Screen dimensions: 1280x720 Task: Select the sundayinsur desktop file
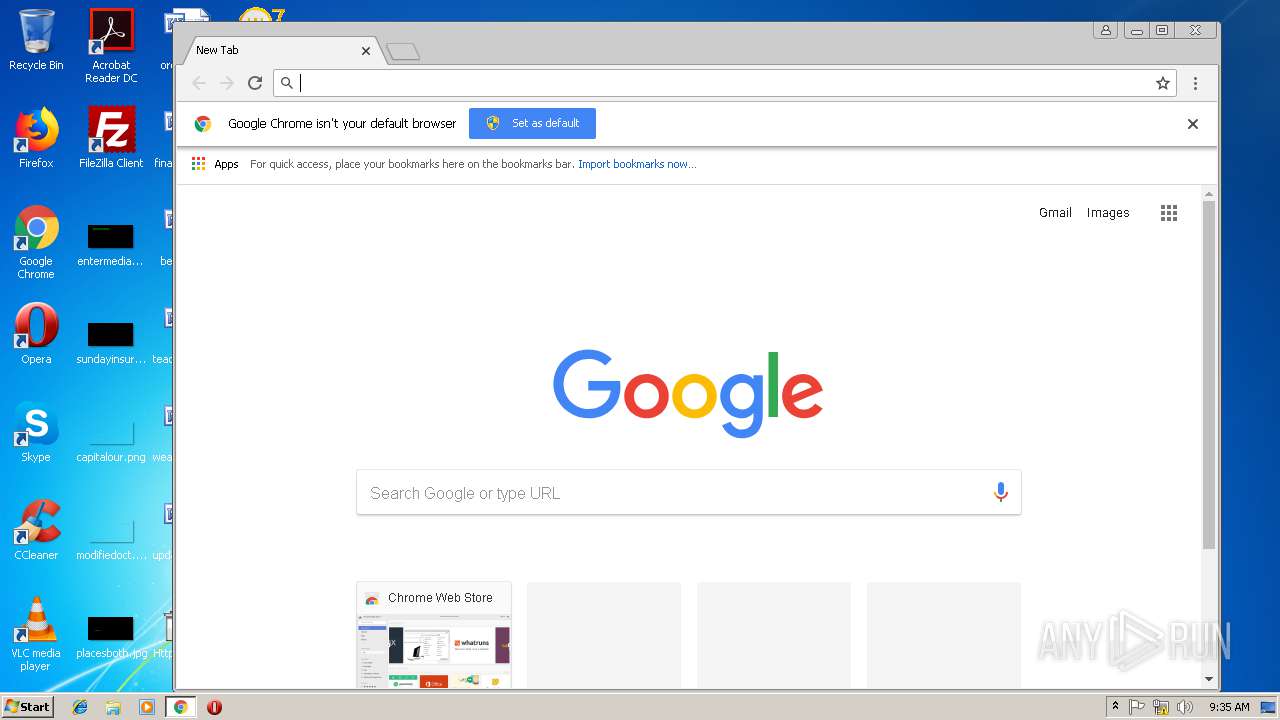[111, 342]
